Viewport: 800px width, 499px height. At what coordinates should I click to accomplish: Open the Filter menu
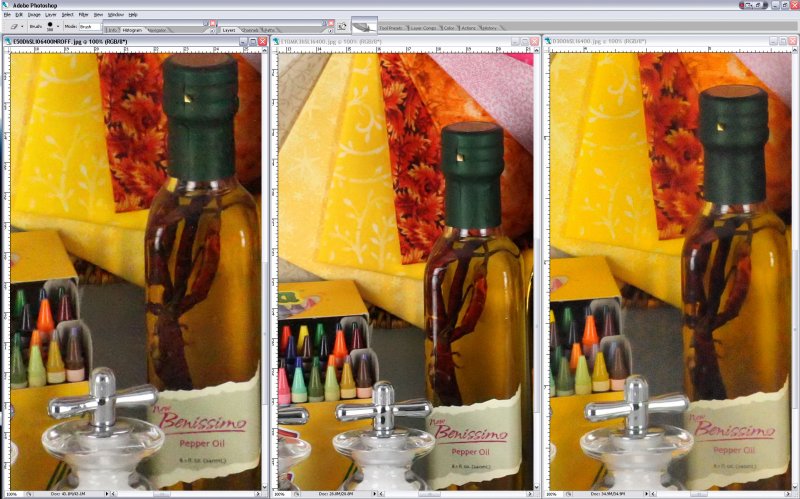coord(83,15)
